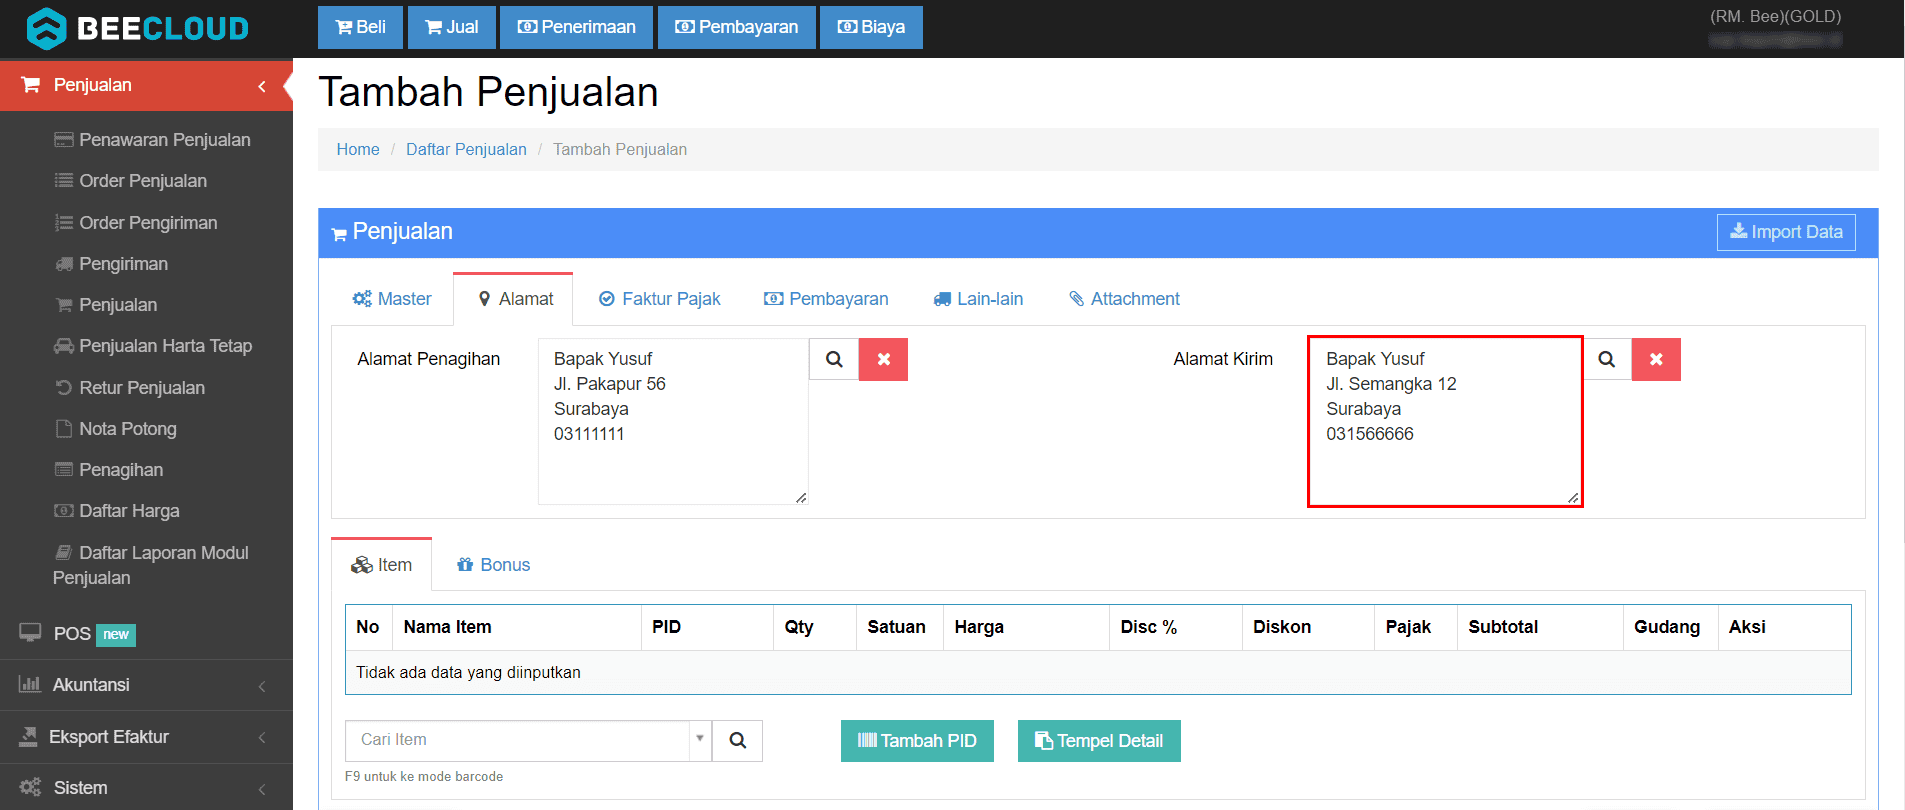Screen dimensions: 1905x810
Task: Click search icon next to Alamat Penagihan
Action: coord(834,359)
